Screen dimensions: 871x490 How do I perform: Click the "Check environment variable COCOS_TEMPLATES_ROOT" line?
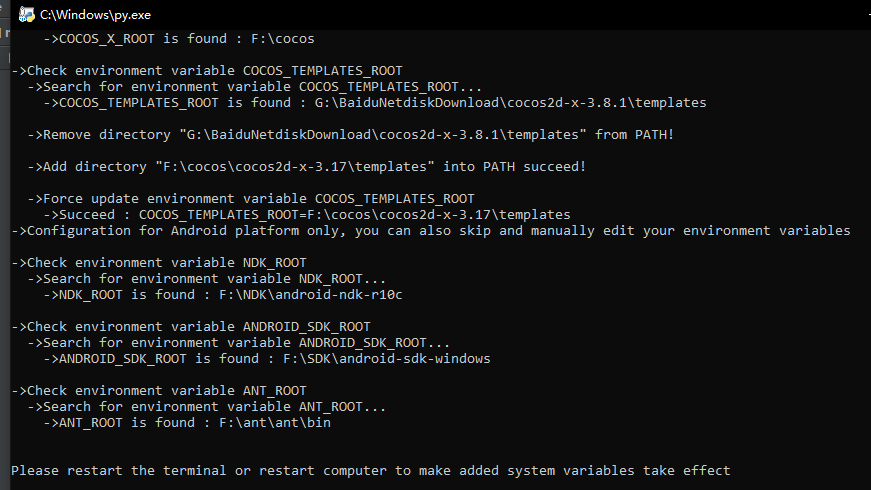click(206, 71)
